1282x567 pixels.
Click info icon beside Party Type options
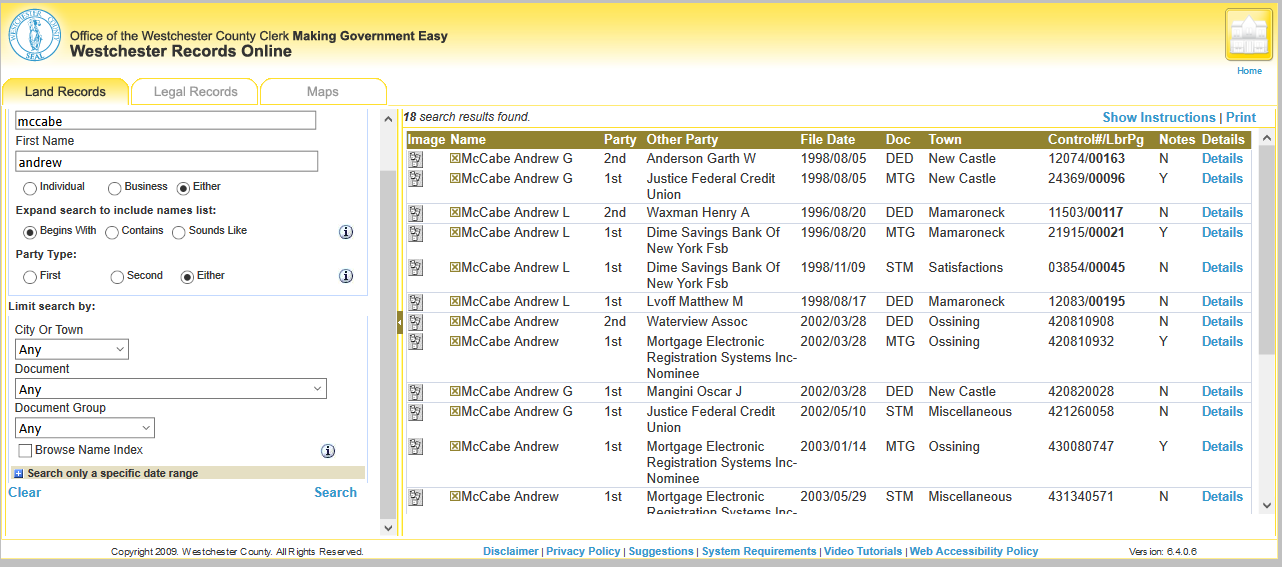point(346,276)
